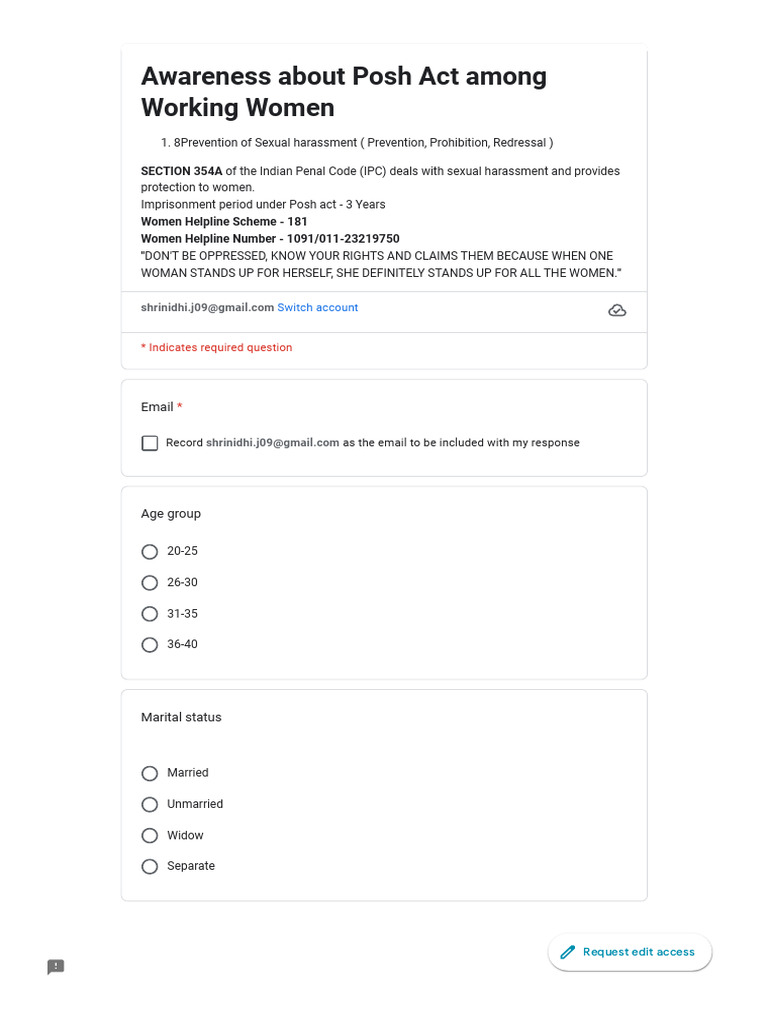Click the SECTION 354A bold description text
The height and width of the screenshot is (1024, 768).
(x=181, y=171)
